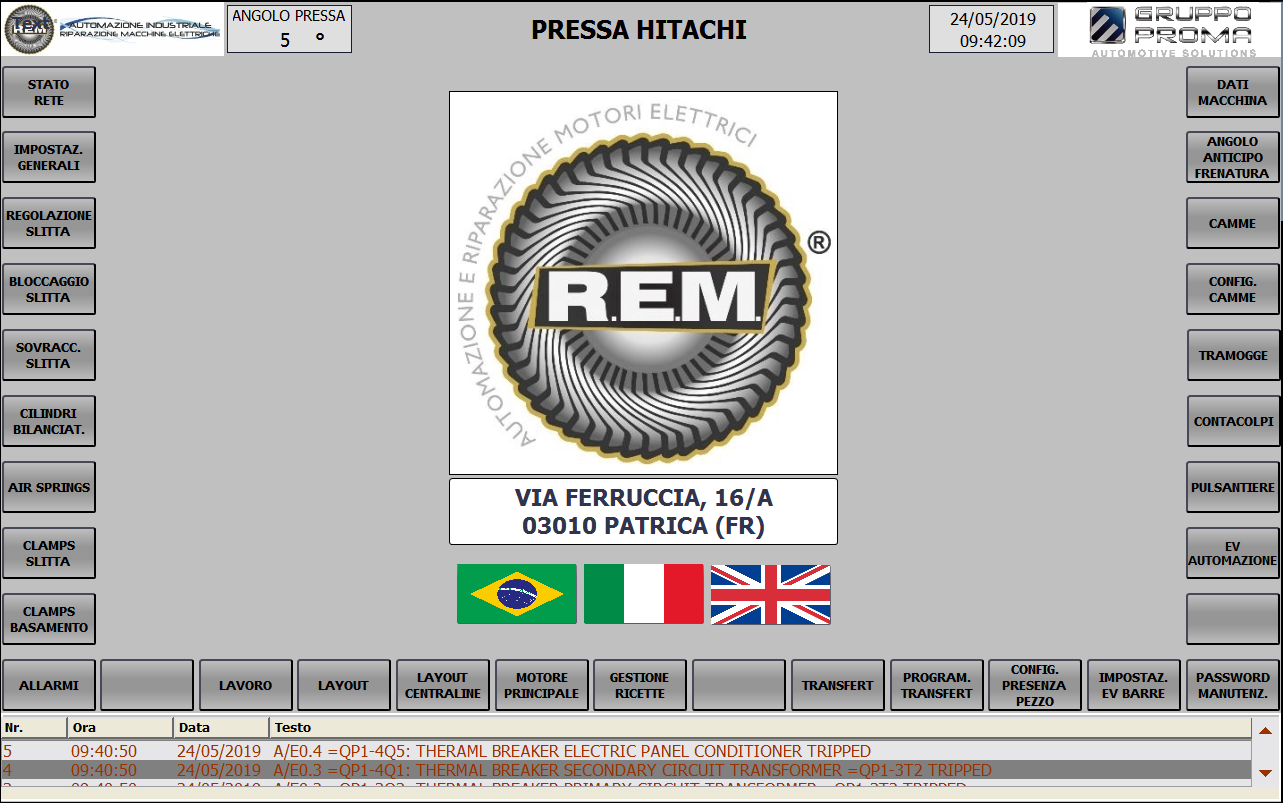Open DATI MACCHINA page
1283x803 pixels.
1233,93
